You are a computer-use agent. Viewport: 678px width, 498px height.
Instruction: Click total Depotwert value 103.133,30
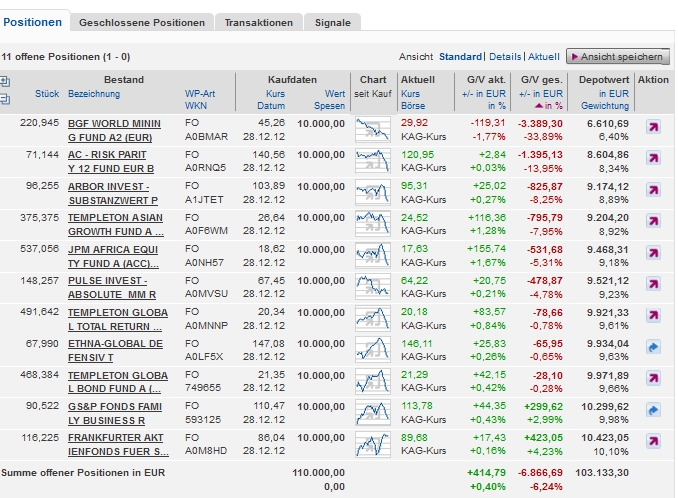(x=602, y=473)
